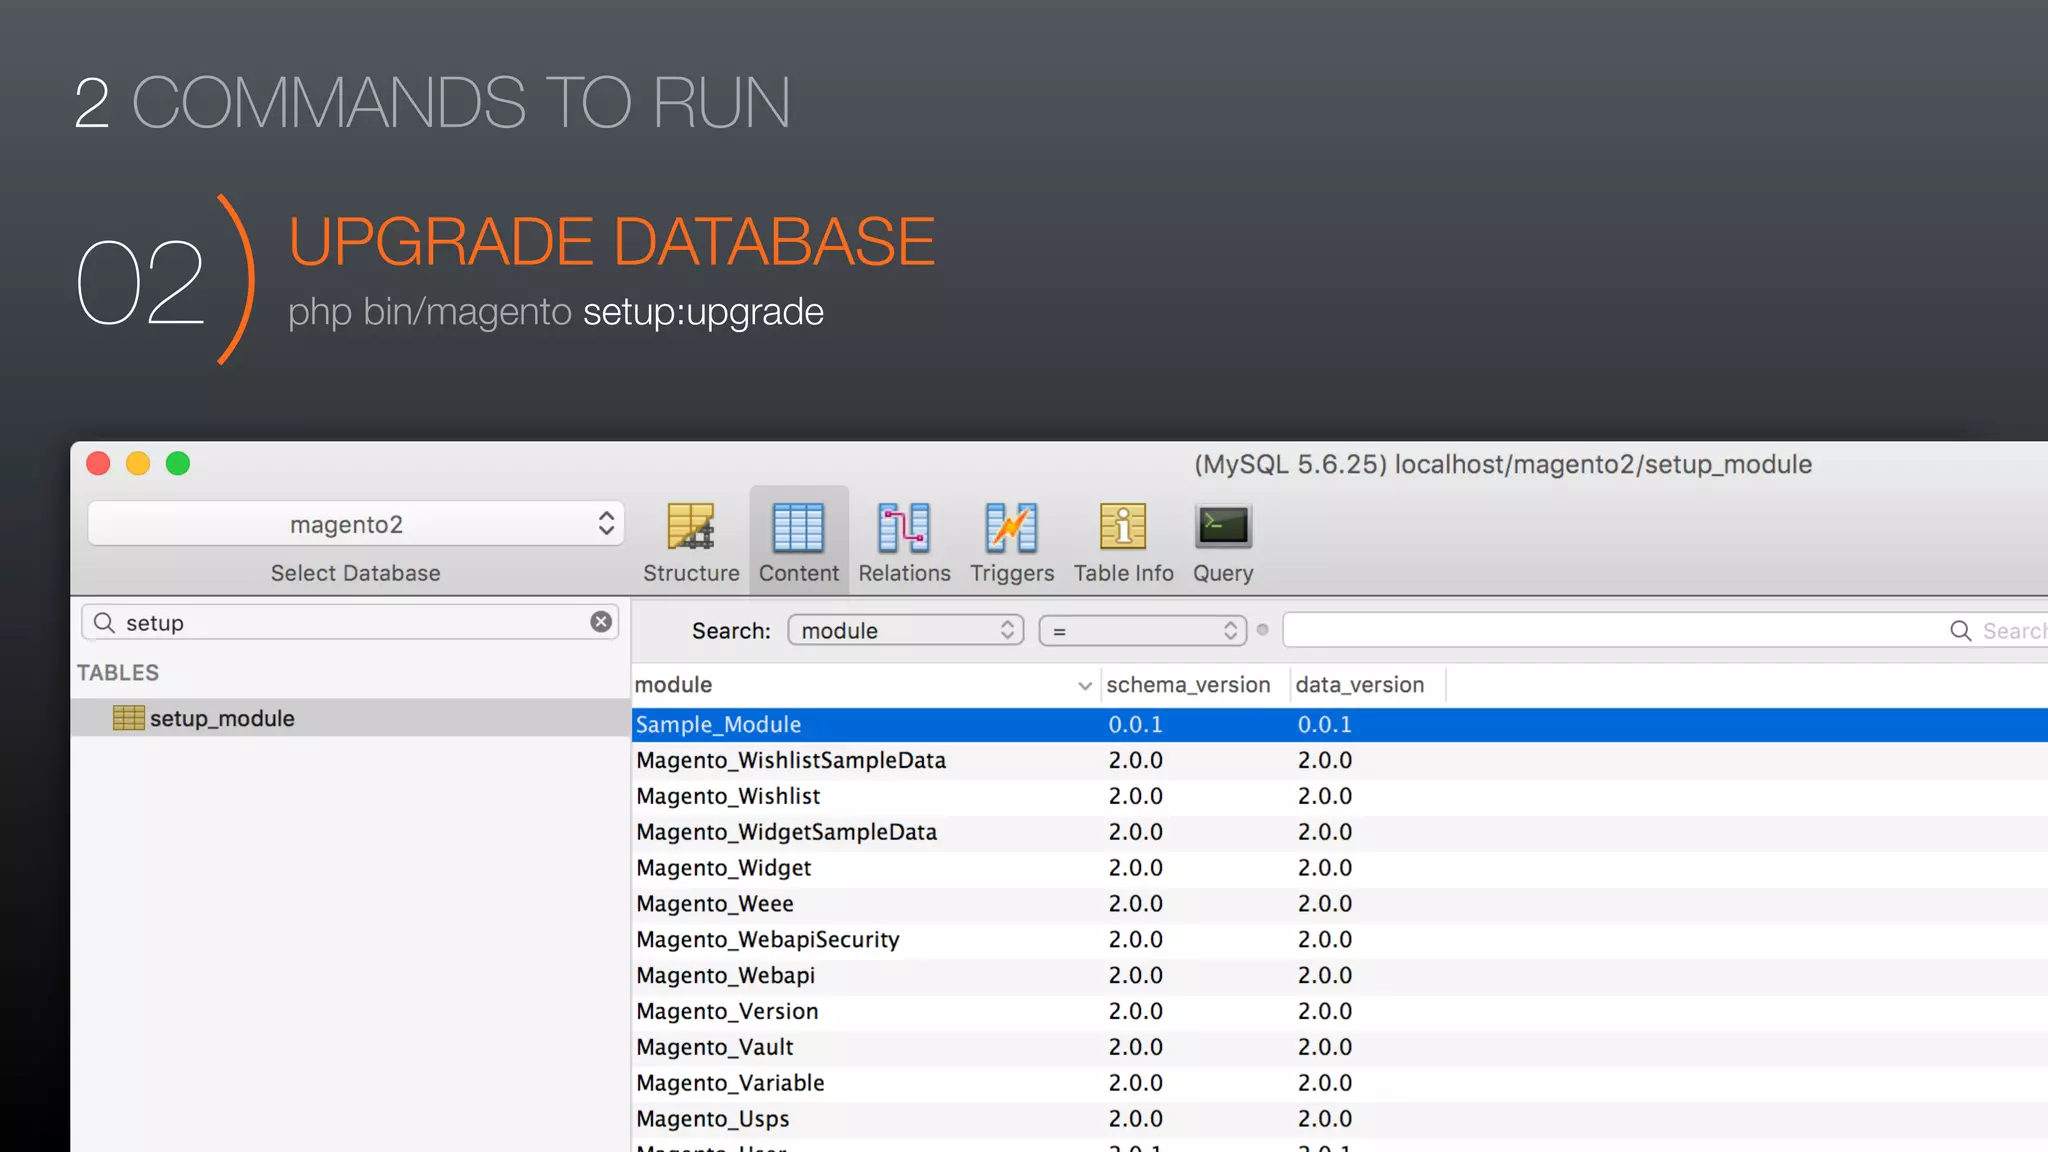Select the Magento_Usps row

(x=1340, y=1119)
